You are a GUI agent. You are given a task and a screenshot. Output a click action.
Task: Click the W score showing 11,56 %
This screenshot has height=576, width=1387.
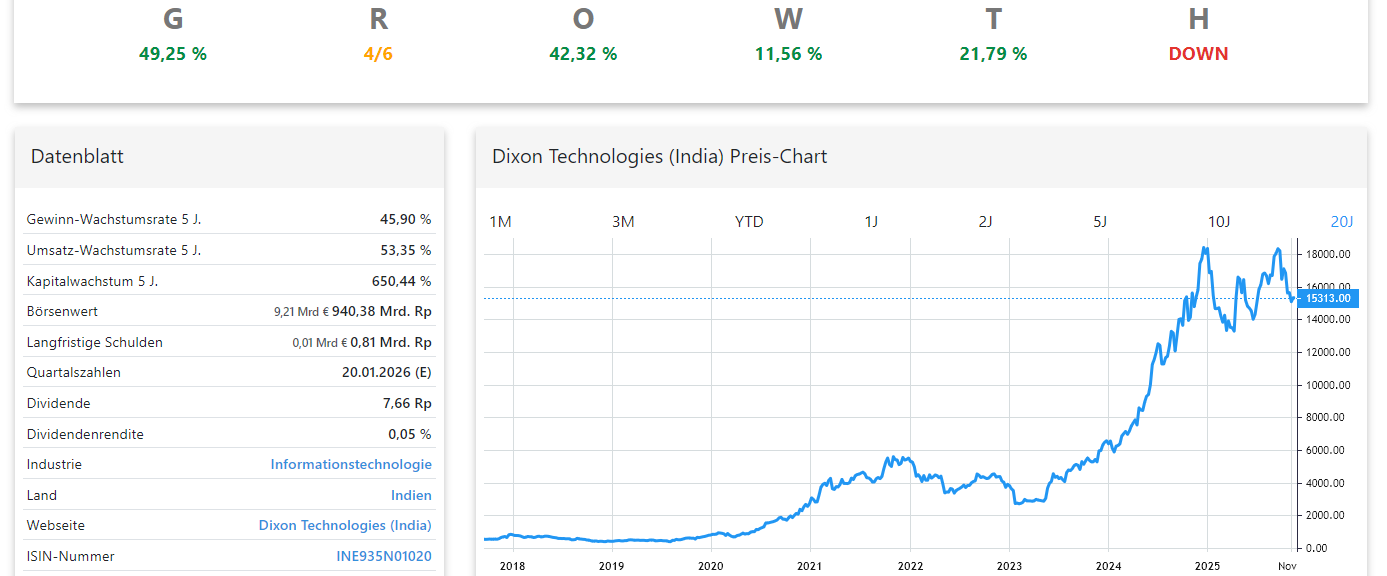(788, 54)
